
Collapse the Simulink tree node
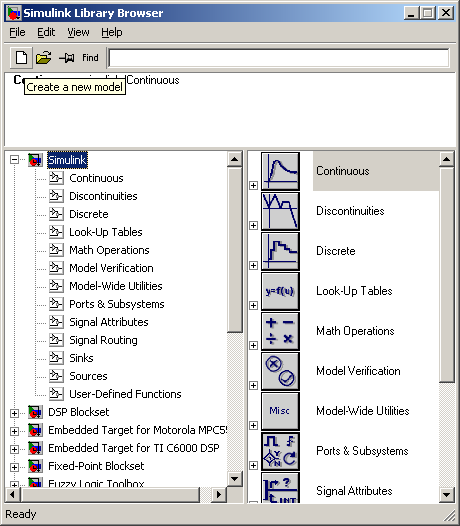click(x=14, y=160)
